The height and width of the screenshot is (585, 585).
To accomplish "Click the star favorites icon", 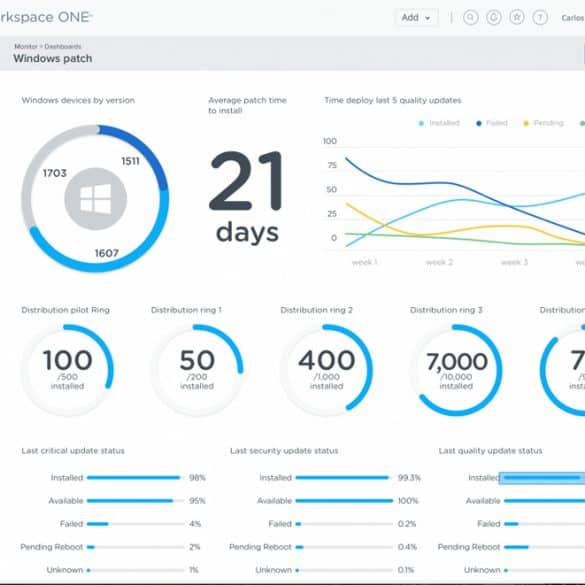I will coord(517,17).
